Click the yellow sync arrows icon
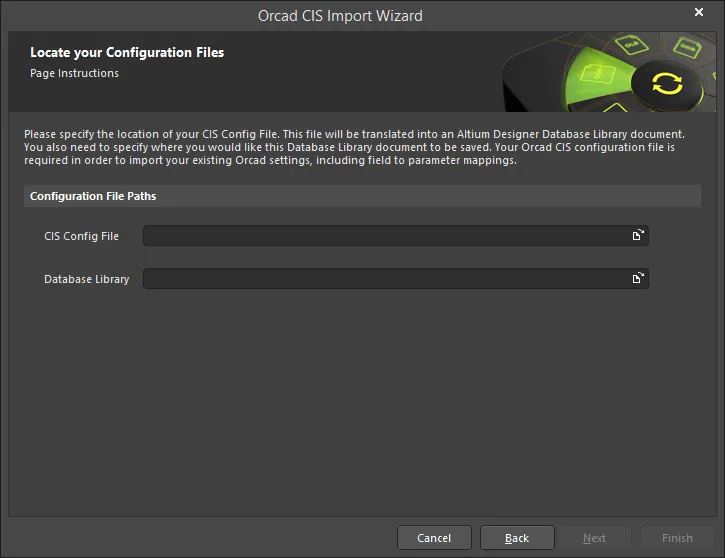The image size is (725, 558). tap(664, 83)
